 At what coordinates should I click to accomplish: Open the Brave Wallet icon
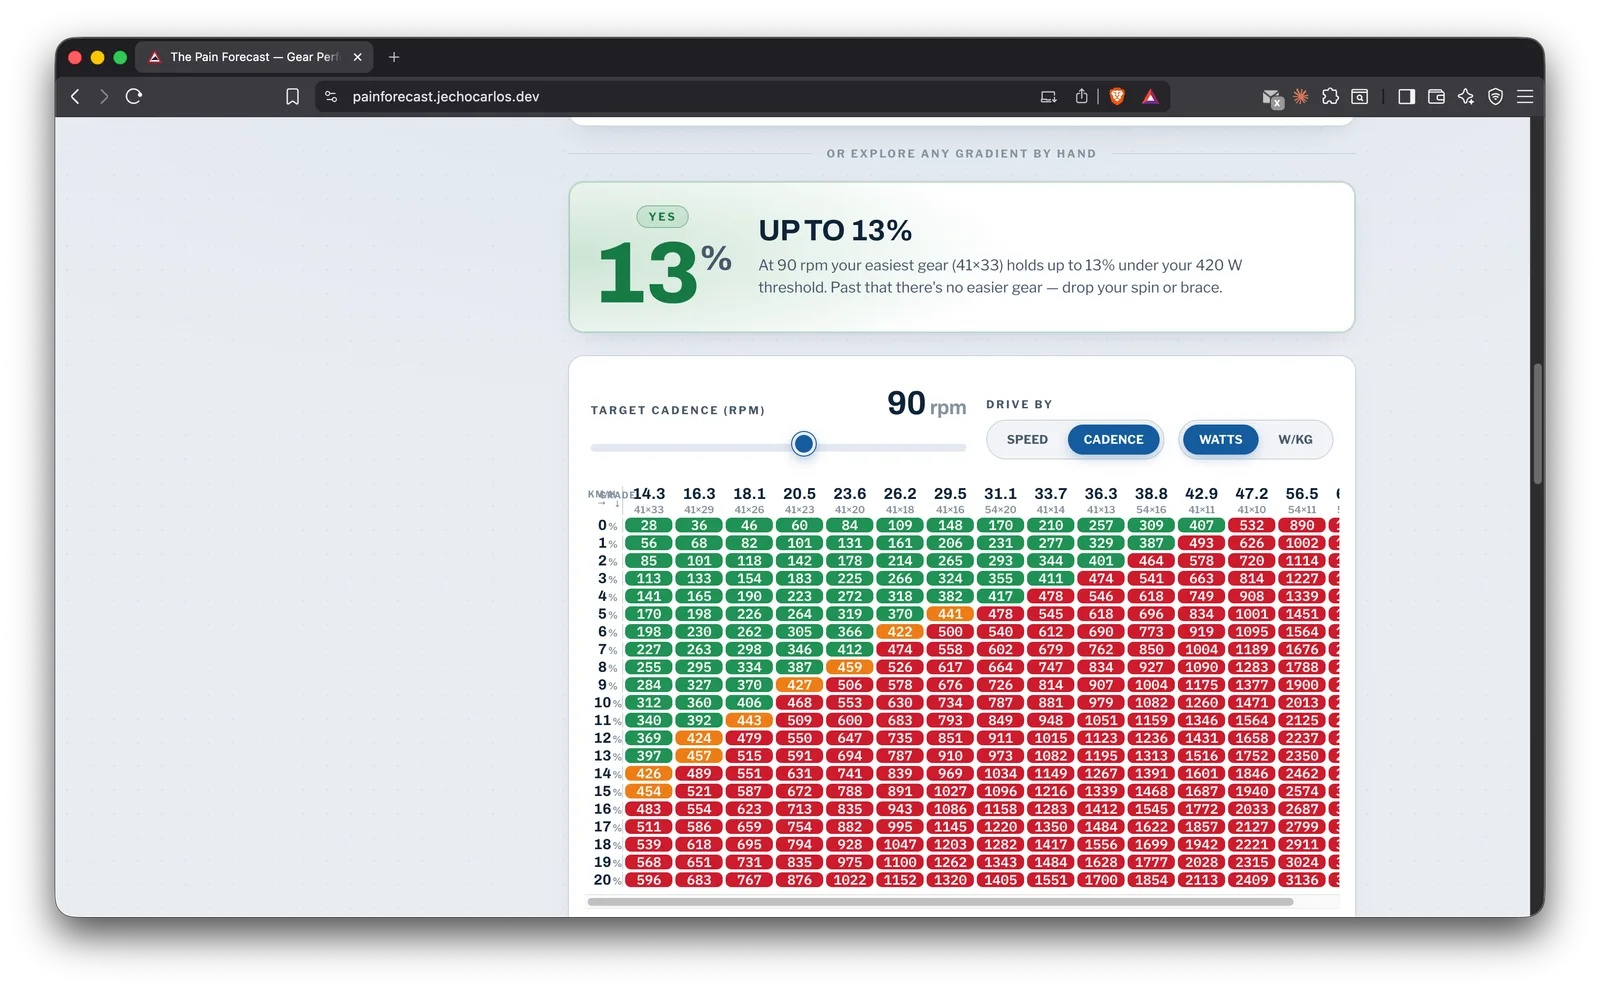(x=1436, y=97)
